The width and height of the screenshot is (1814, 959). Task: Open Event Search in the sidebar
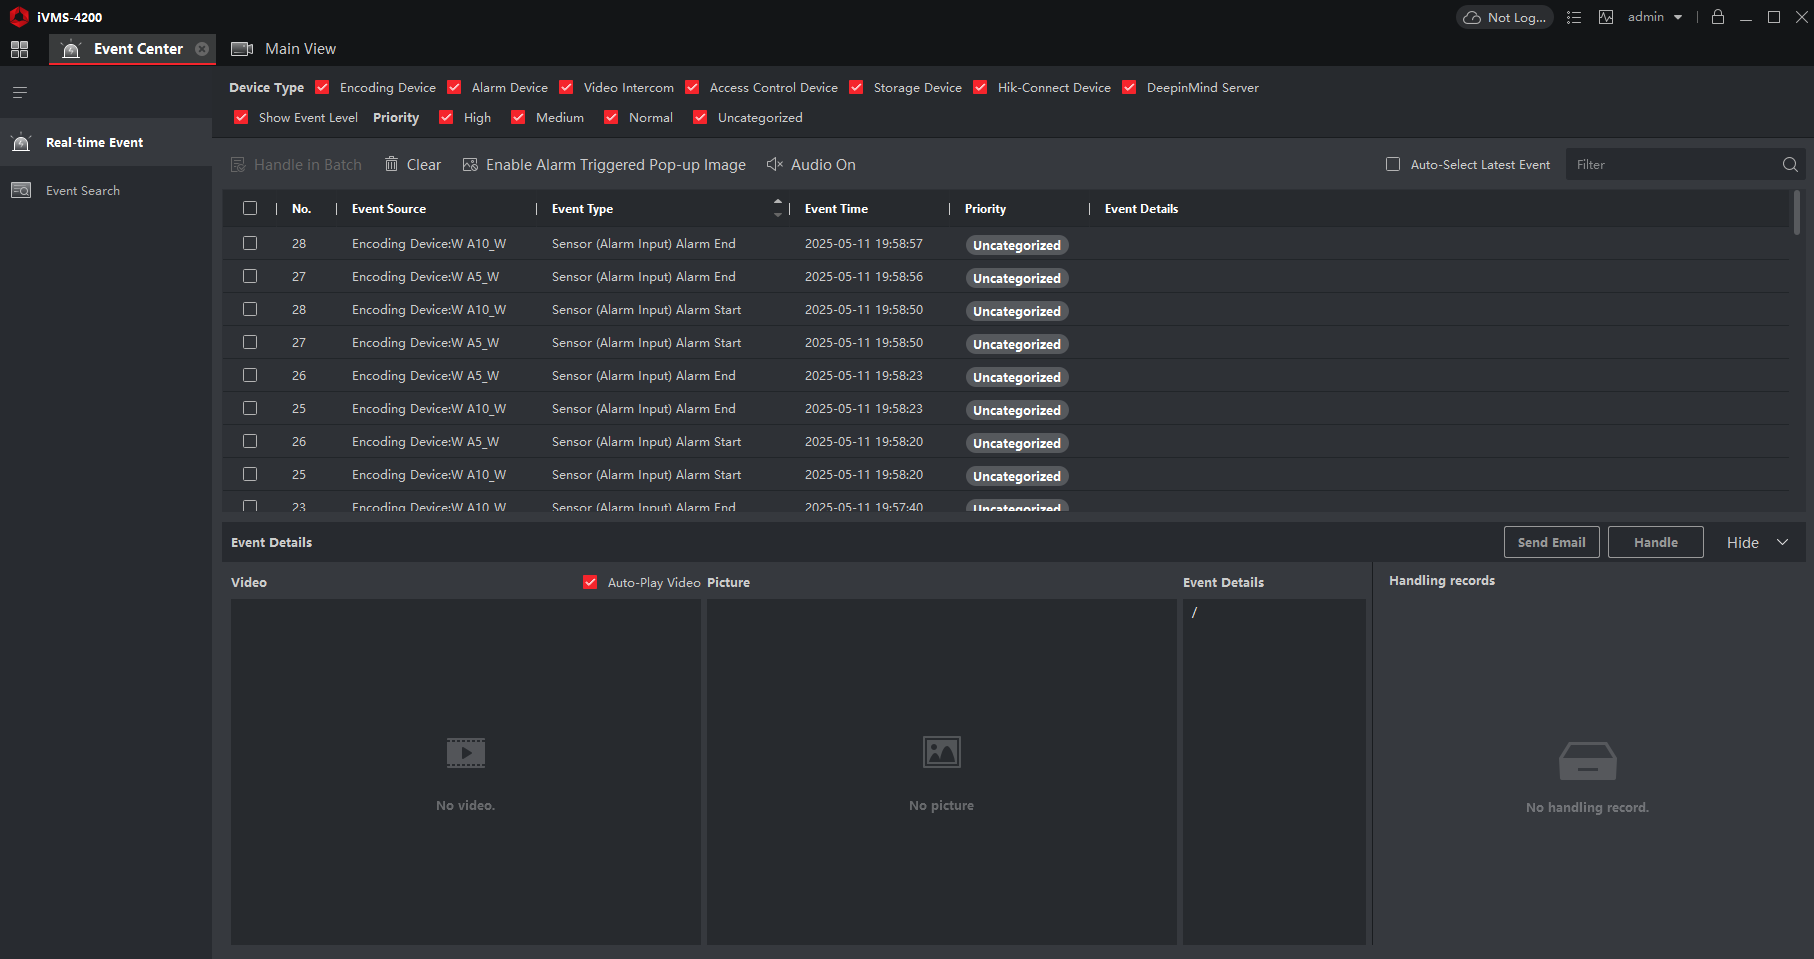[x=82, y=190]
